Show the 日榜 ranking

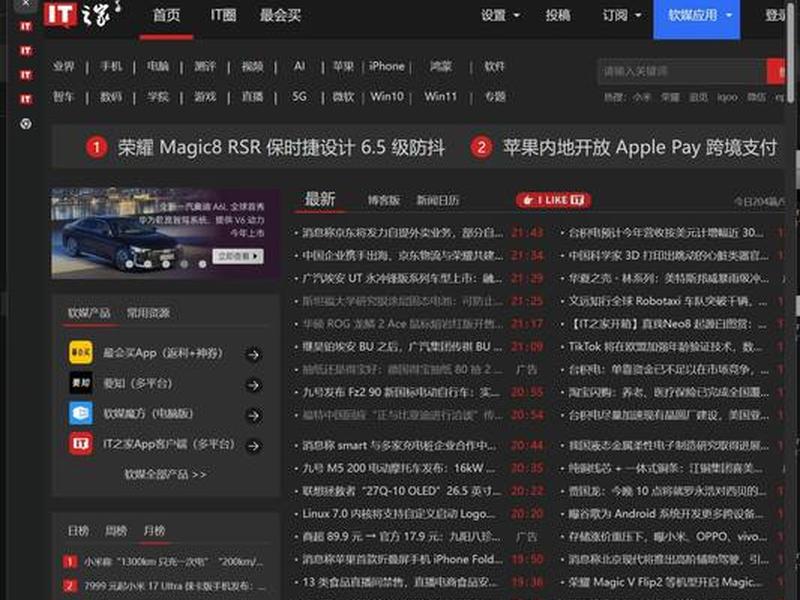(78, 531)
